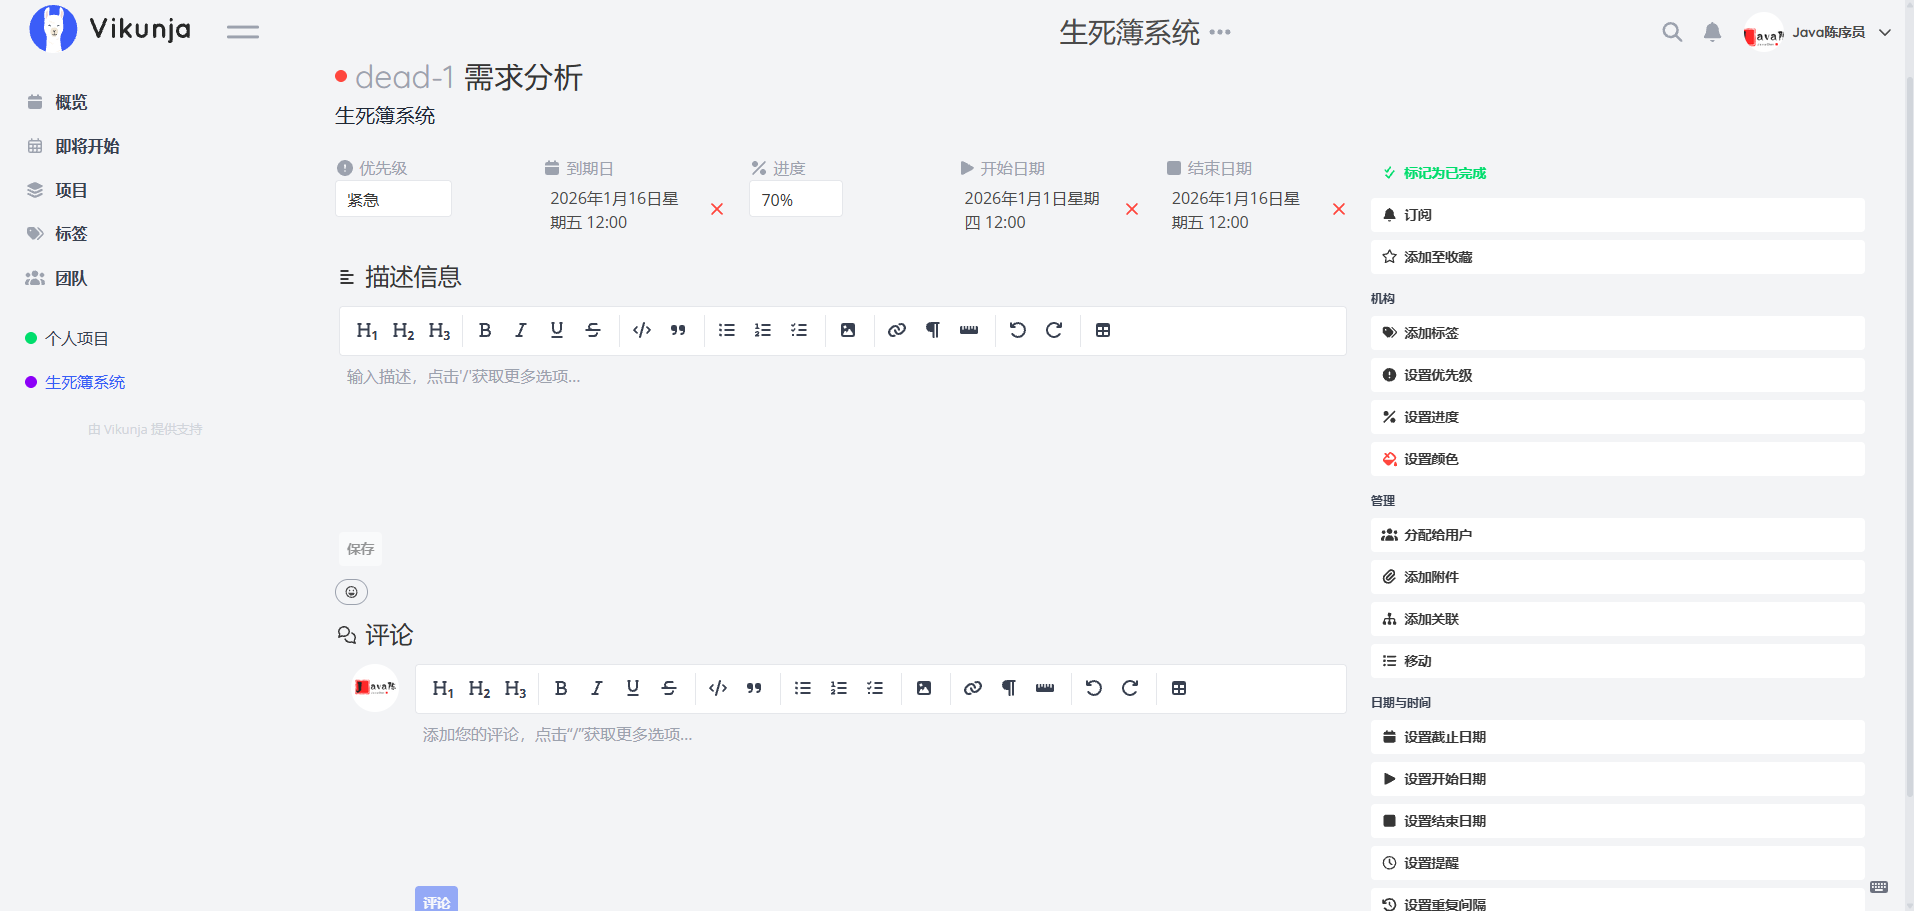Go to 标签 in the sidebar
Screen dimensions: 1914x911
[71, 234]
